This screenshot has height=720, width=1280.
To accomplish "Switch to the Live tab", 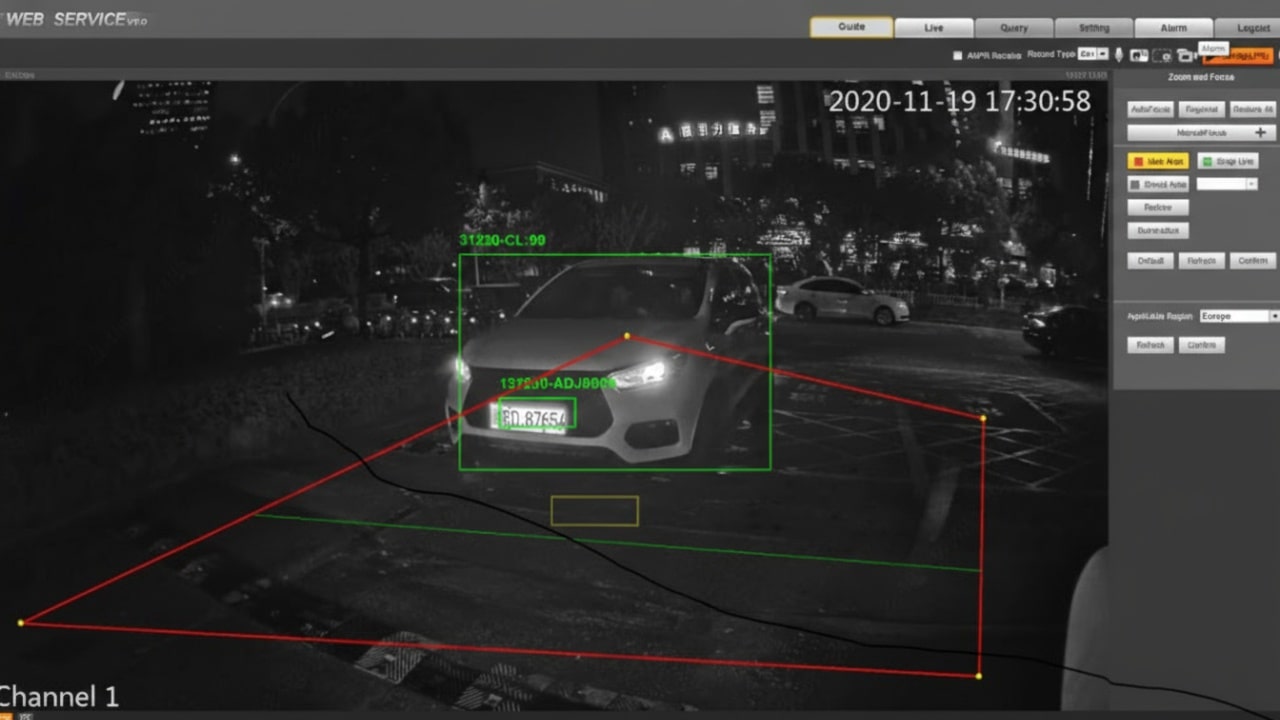I will click(933, 28).
